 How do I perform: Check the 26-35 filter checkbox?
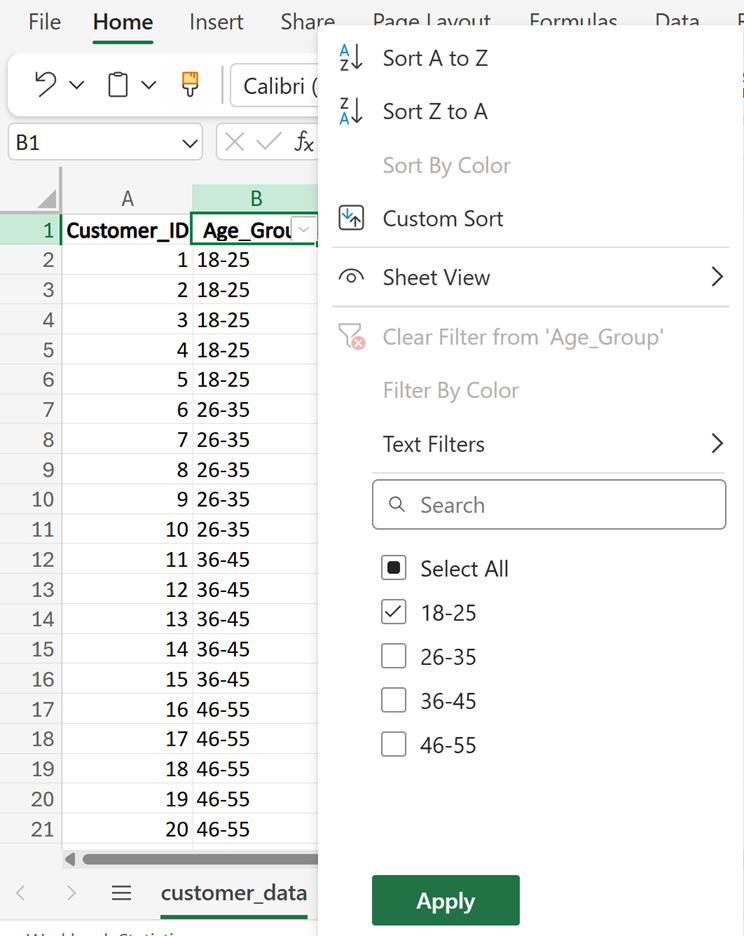[394, 656]
